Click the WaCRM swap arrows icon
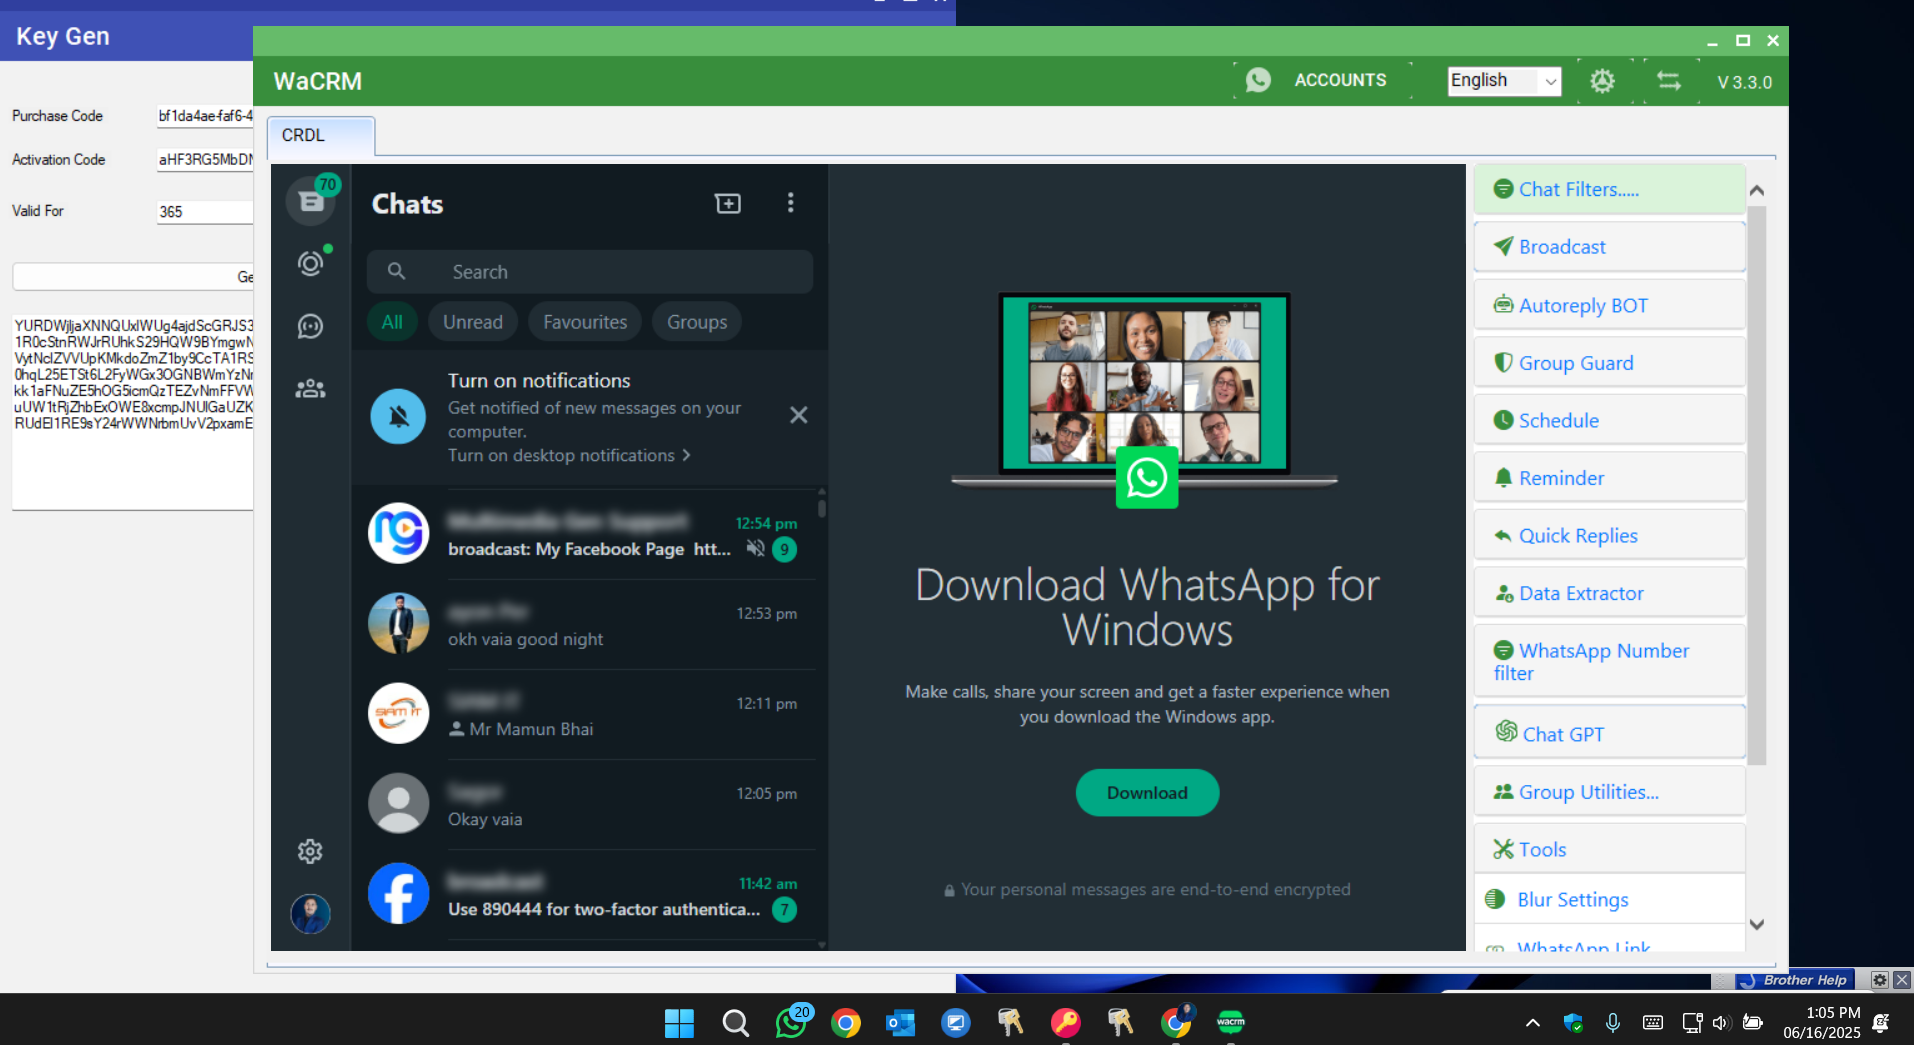 click(x=1669, y=81)
